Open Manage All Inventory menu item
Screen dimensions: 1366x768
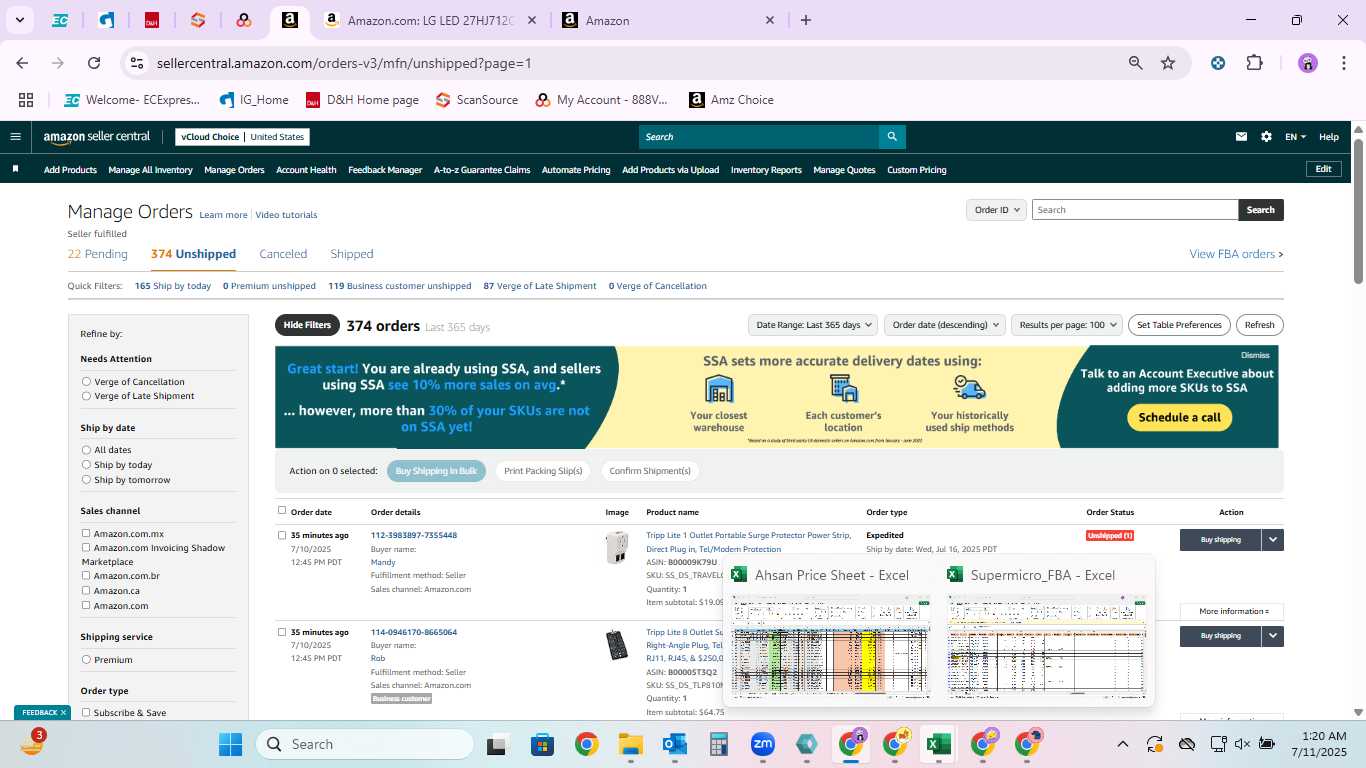pyautogui.click(x=150, y=170)
